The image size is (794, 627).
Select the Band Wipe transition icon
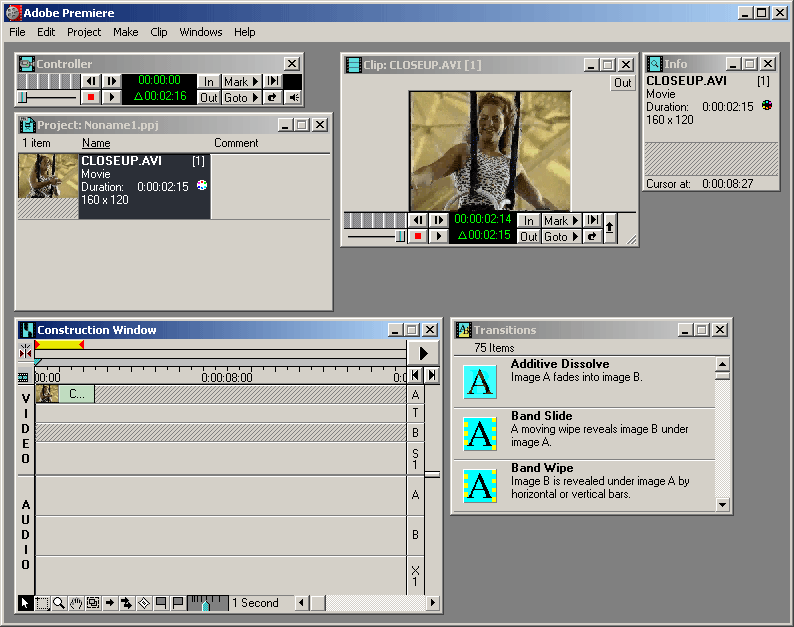(480, 486)
